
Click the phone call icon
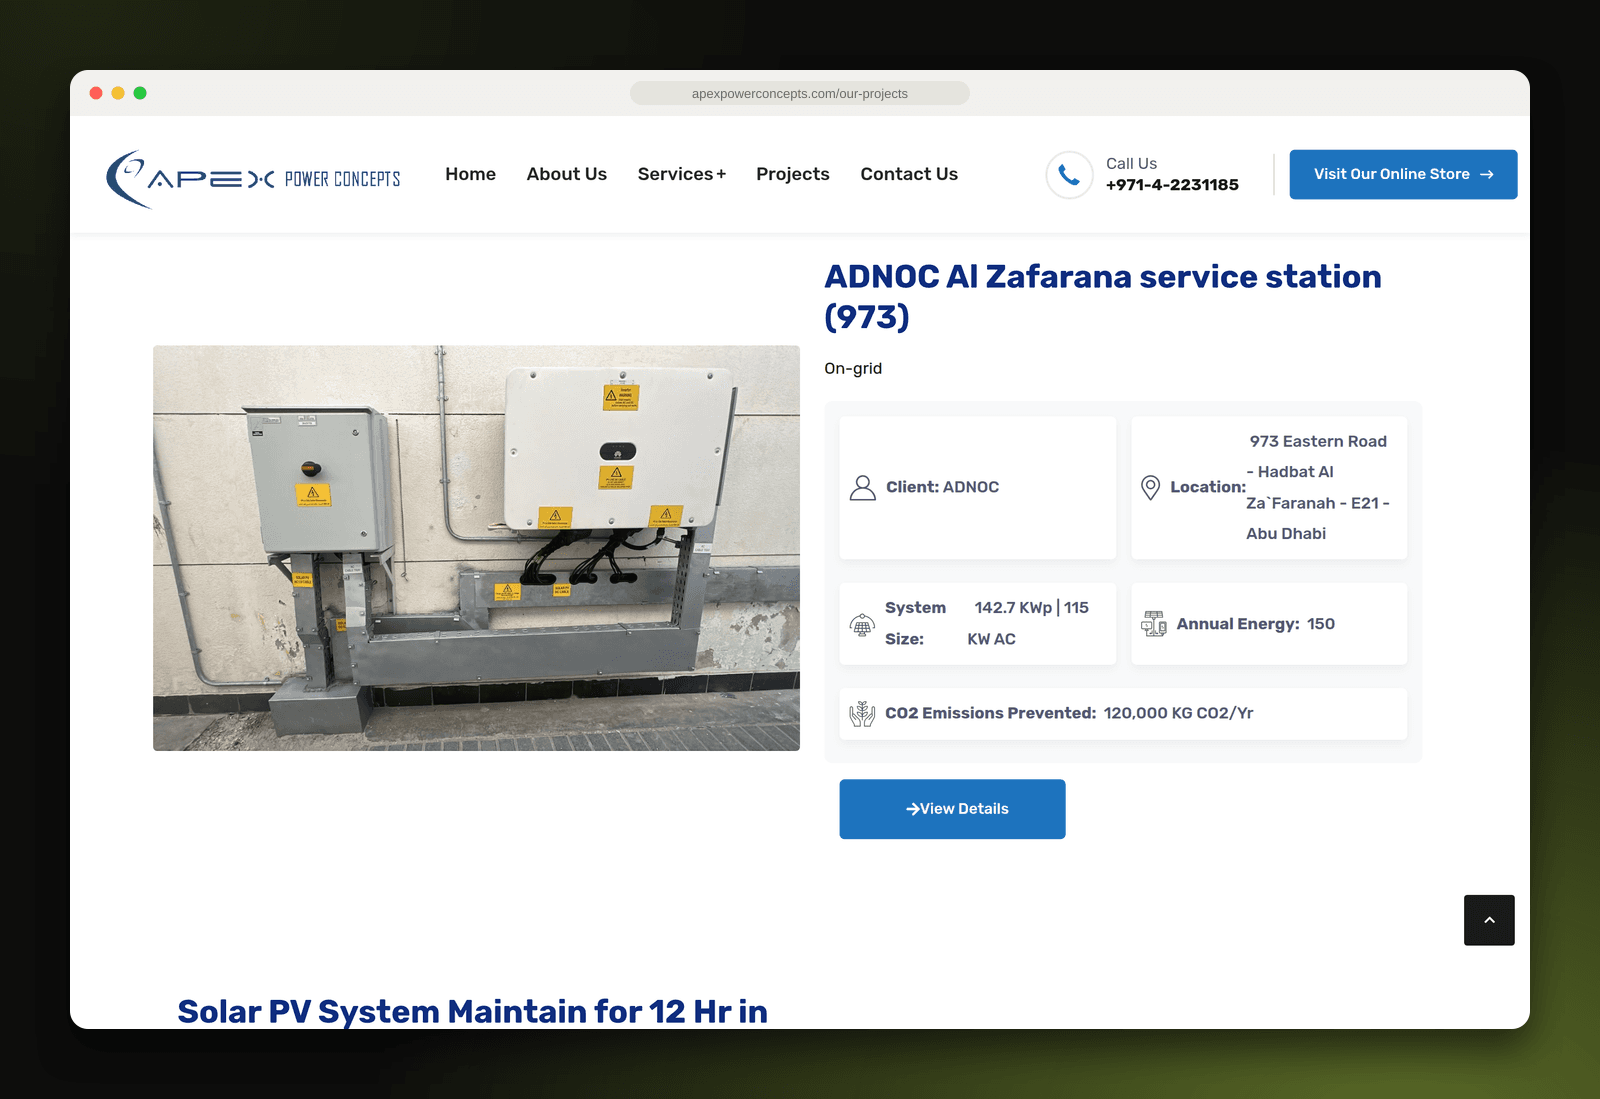(x=1069, y=175)
